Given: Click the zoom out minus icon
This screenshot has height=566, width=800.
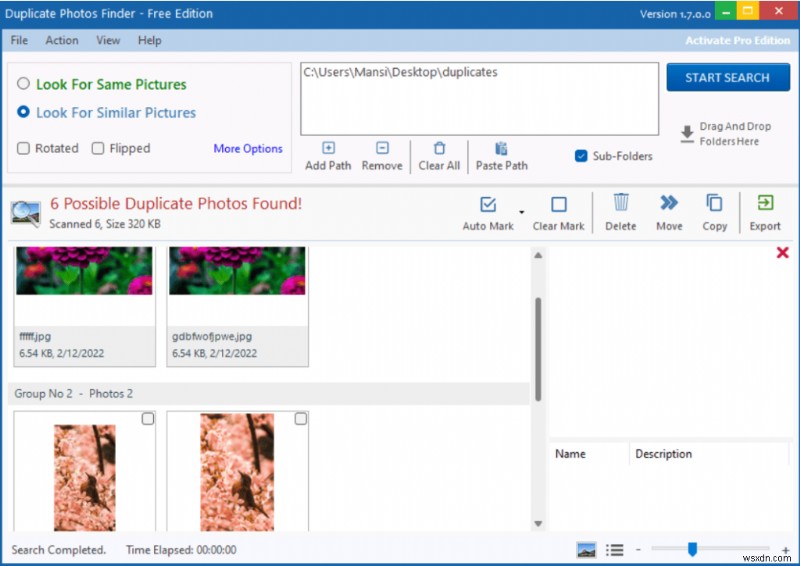Looking at the screenshot, I should (638, 550).
